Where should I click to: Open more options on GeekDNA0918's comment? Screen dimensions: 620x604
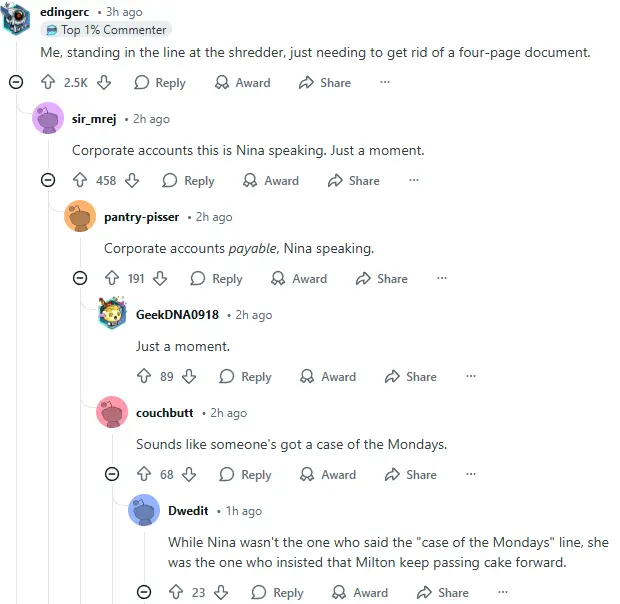pyautogui.click(x=471, y=376)
